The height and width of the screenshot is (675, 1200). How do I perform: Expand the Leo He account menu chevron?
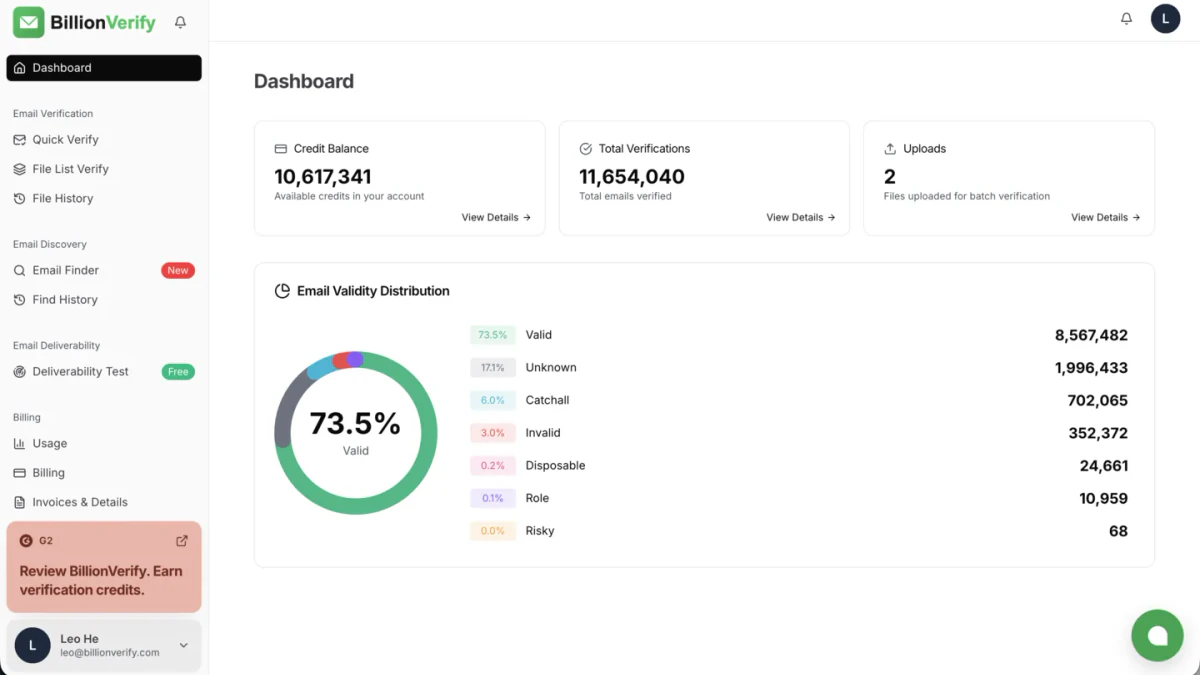[x=184, y=646]
